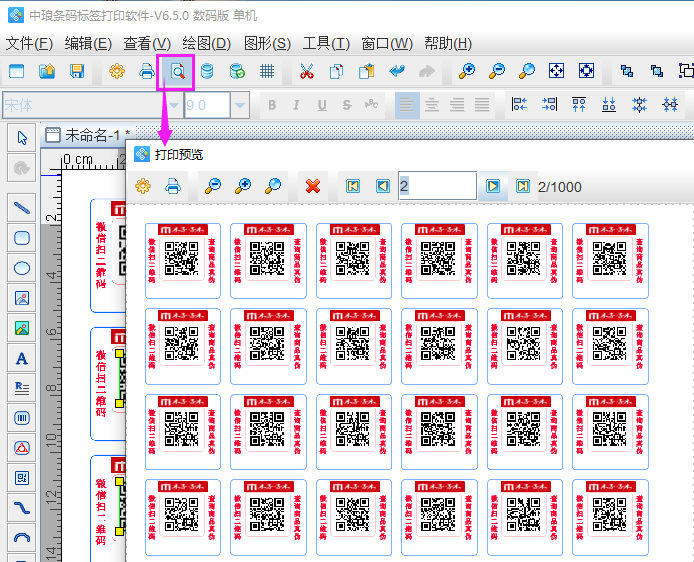Click the red X close-preview icon

(312, 186)
